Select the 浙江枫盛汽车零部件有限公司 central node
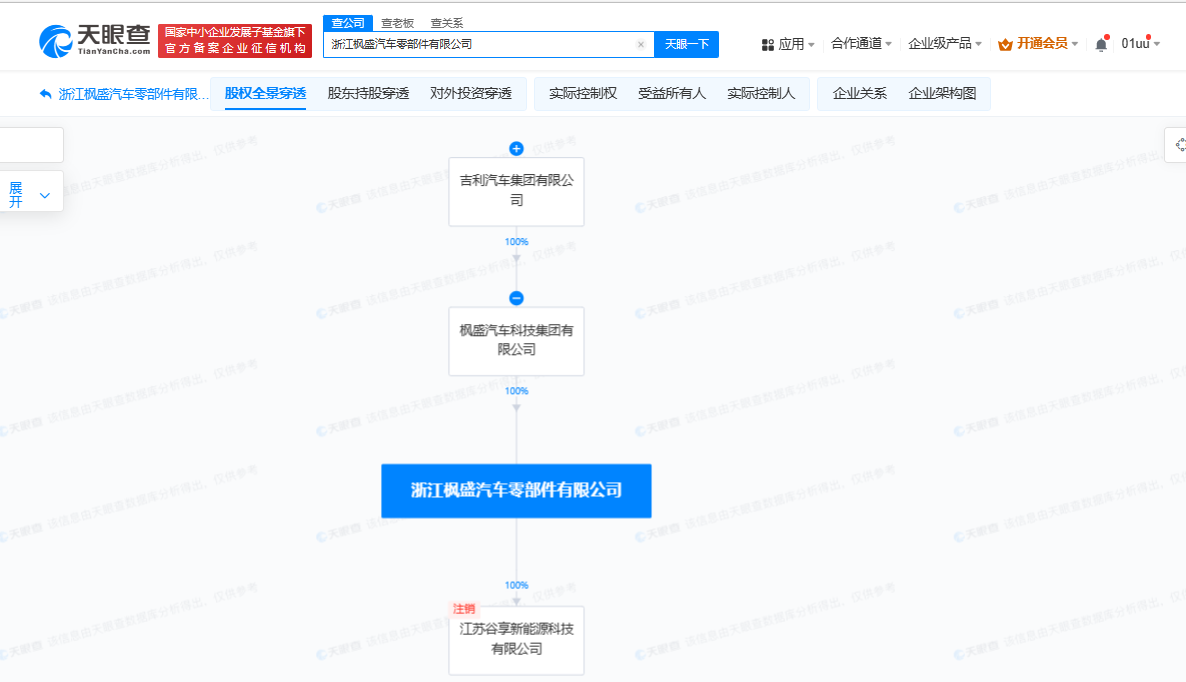Screen dimensions: 1186x682 [516, 490]
